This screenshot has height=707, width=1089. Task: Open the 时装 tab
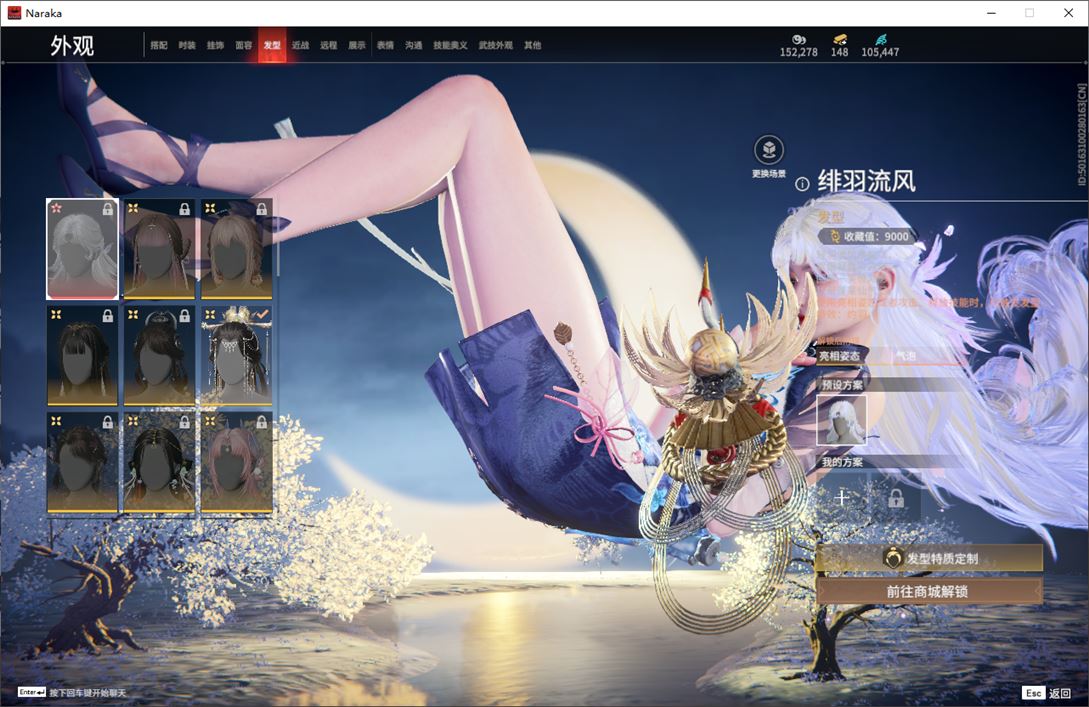pos(187,45)
